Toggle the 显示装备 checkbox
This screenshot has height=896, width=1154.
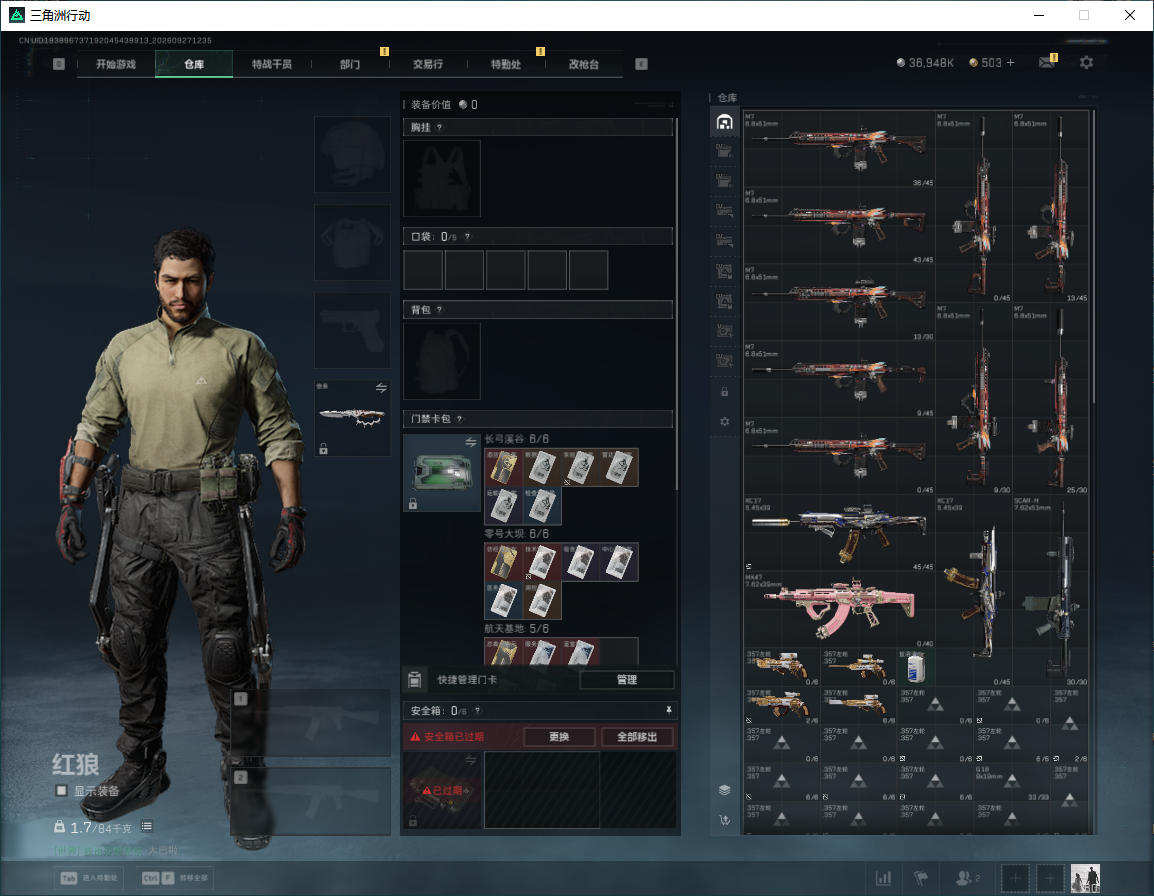click(62, 791)
